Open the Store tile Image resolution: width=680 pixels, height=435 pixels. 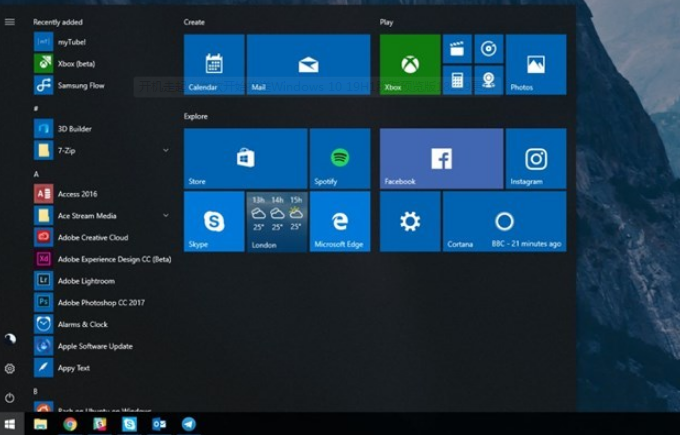point(245,158)
